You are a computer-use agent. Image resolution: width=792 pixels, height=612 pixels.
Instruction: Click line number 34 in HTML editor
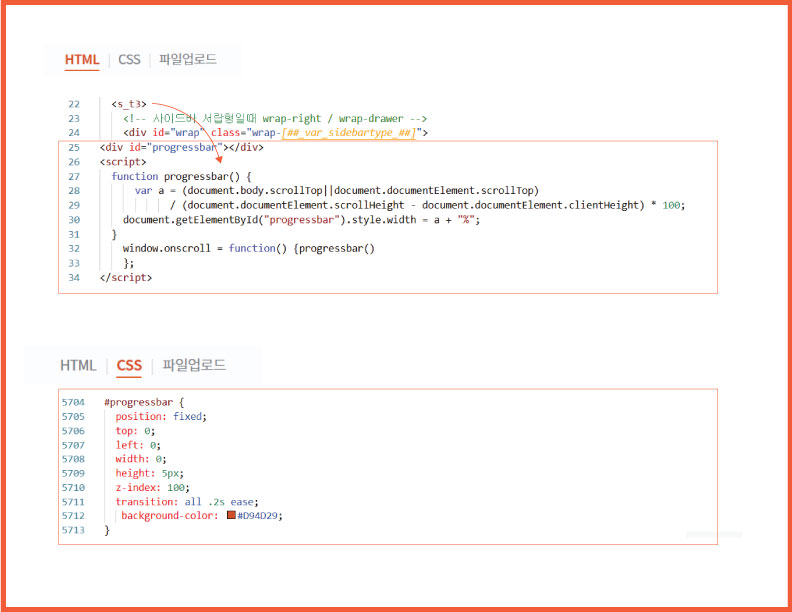tap(74, 278)
